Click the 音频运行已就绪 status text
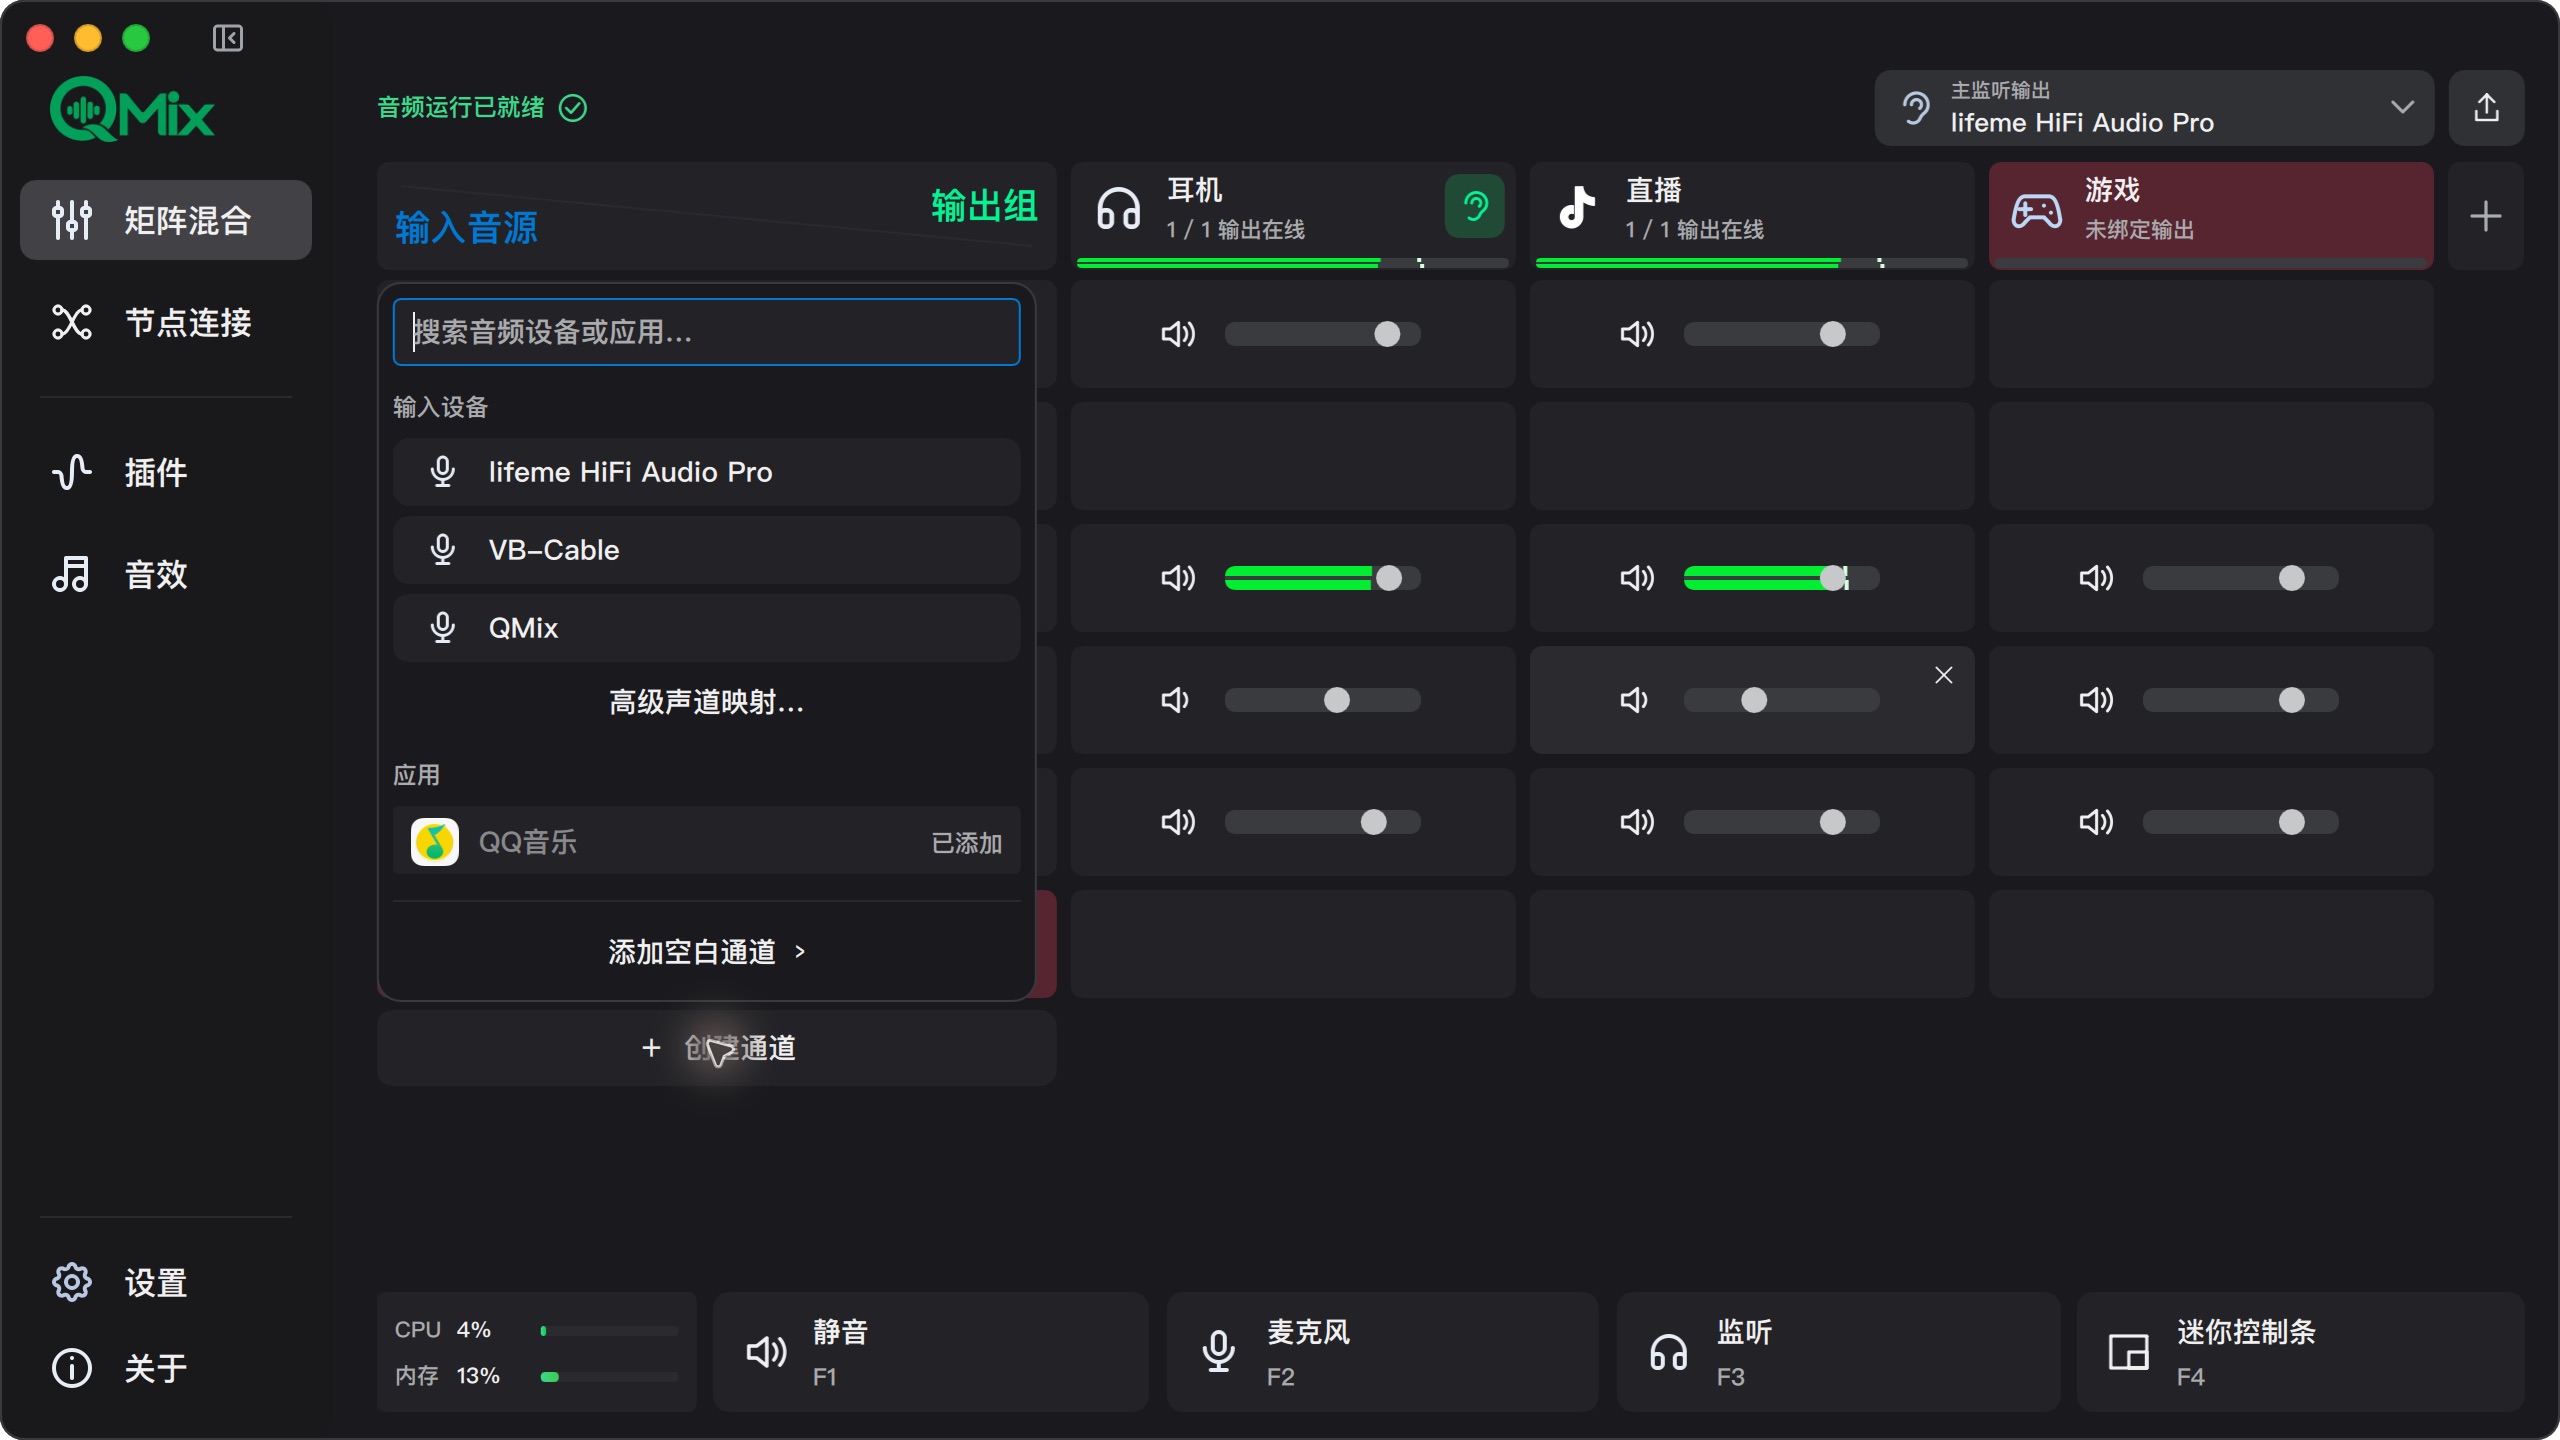 pyautogui.click(x=460, y=107)
